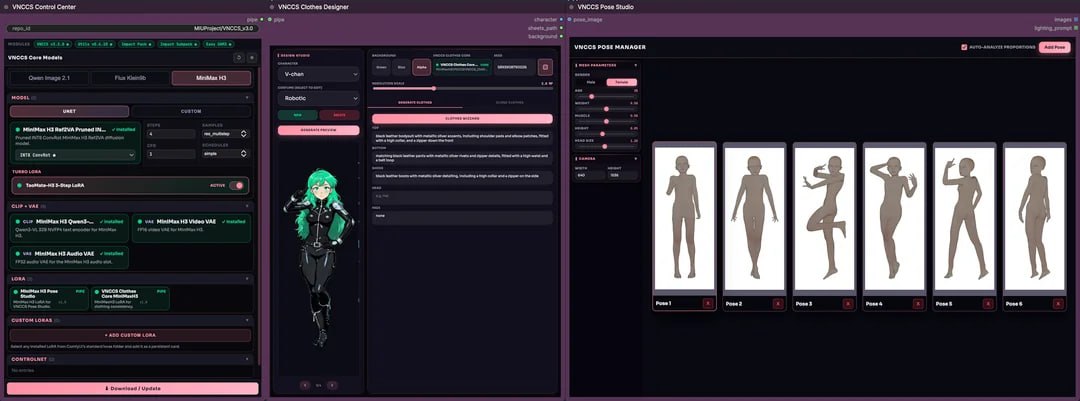
Task: Open the Scheduler dropdown showing simple
Action: (x=225, y=154)
